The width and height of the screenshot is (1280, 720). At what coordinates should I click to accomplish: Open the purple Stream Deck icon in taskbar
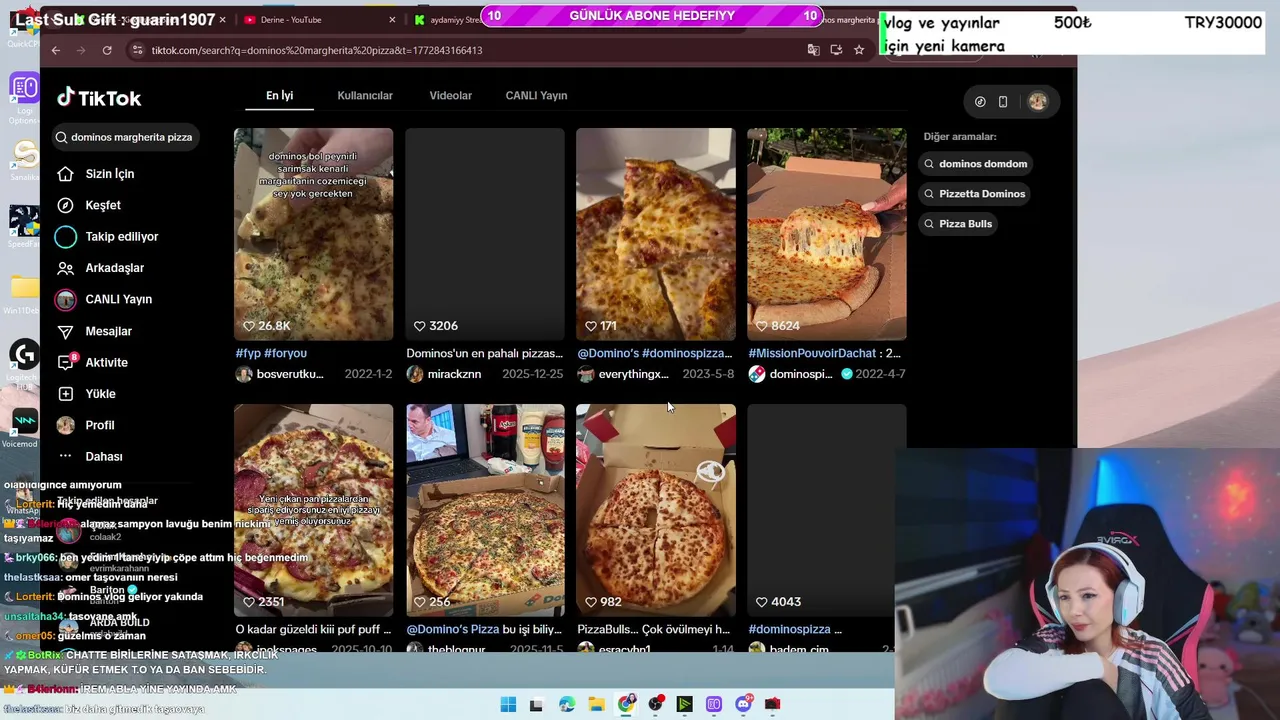pos(714,704)
